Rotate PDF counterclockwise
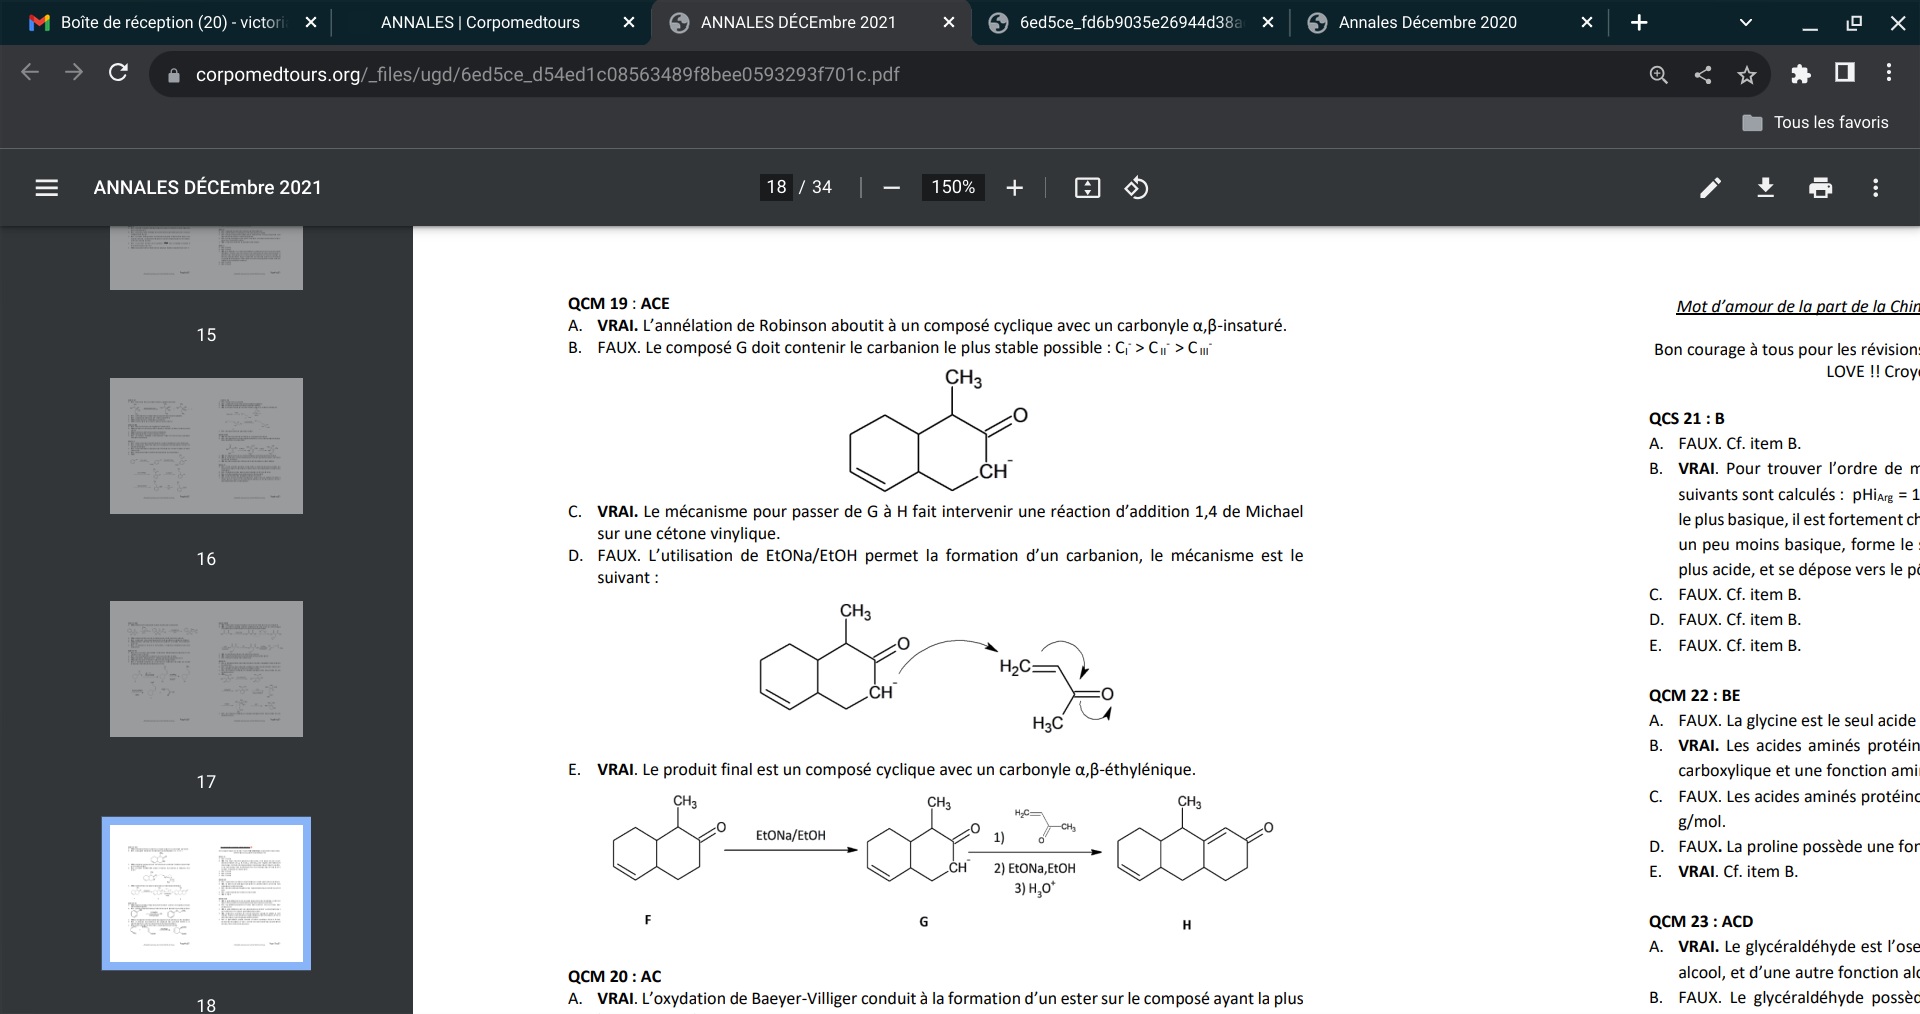1920x1014 pixels. pos(1136,188)
